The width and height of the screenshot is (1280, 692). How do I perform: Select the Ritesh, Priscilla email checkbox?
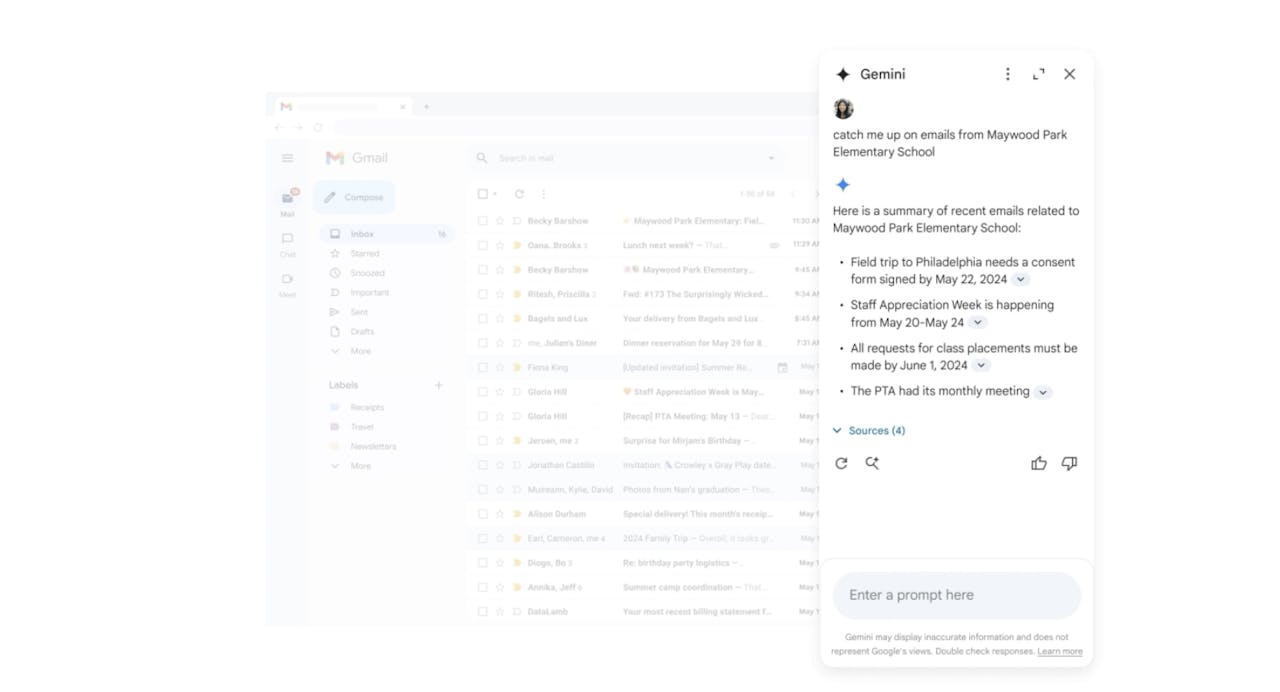pyautogui.click(x=483, y=294)
